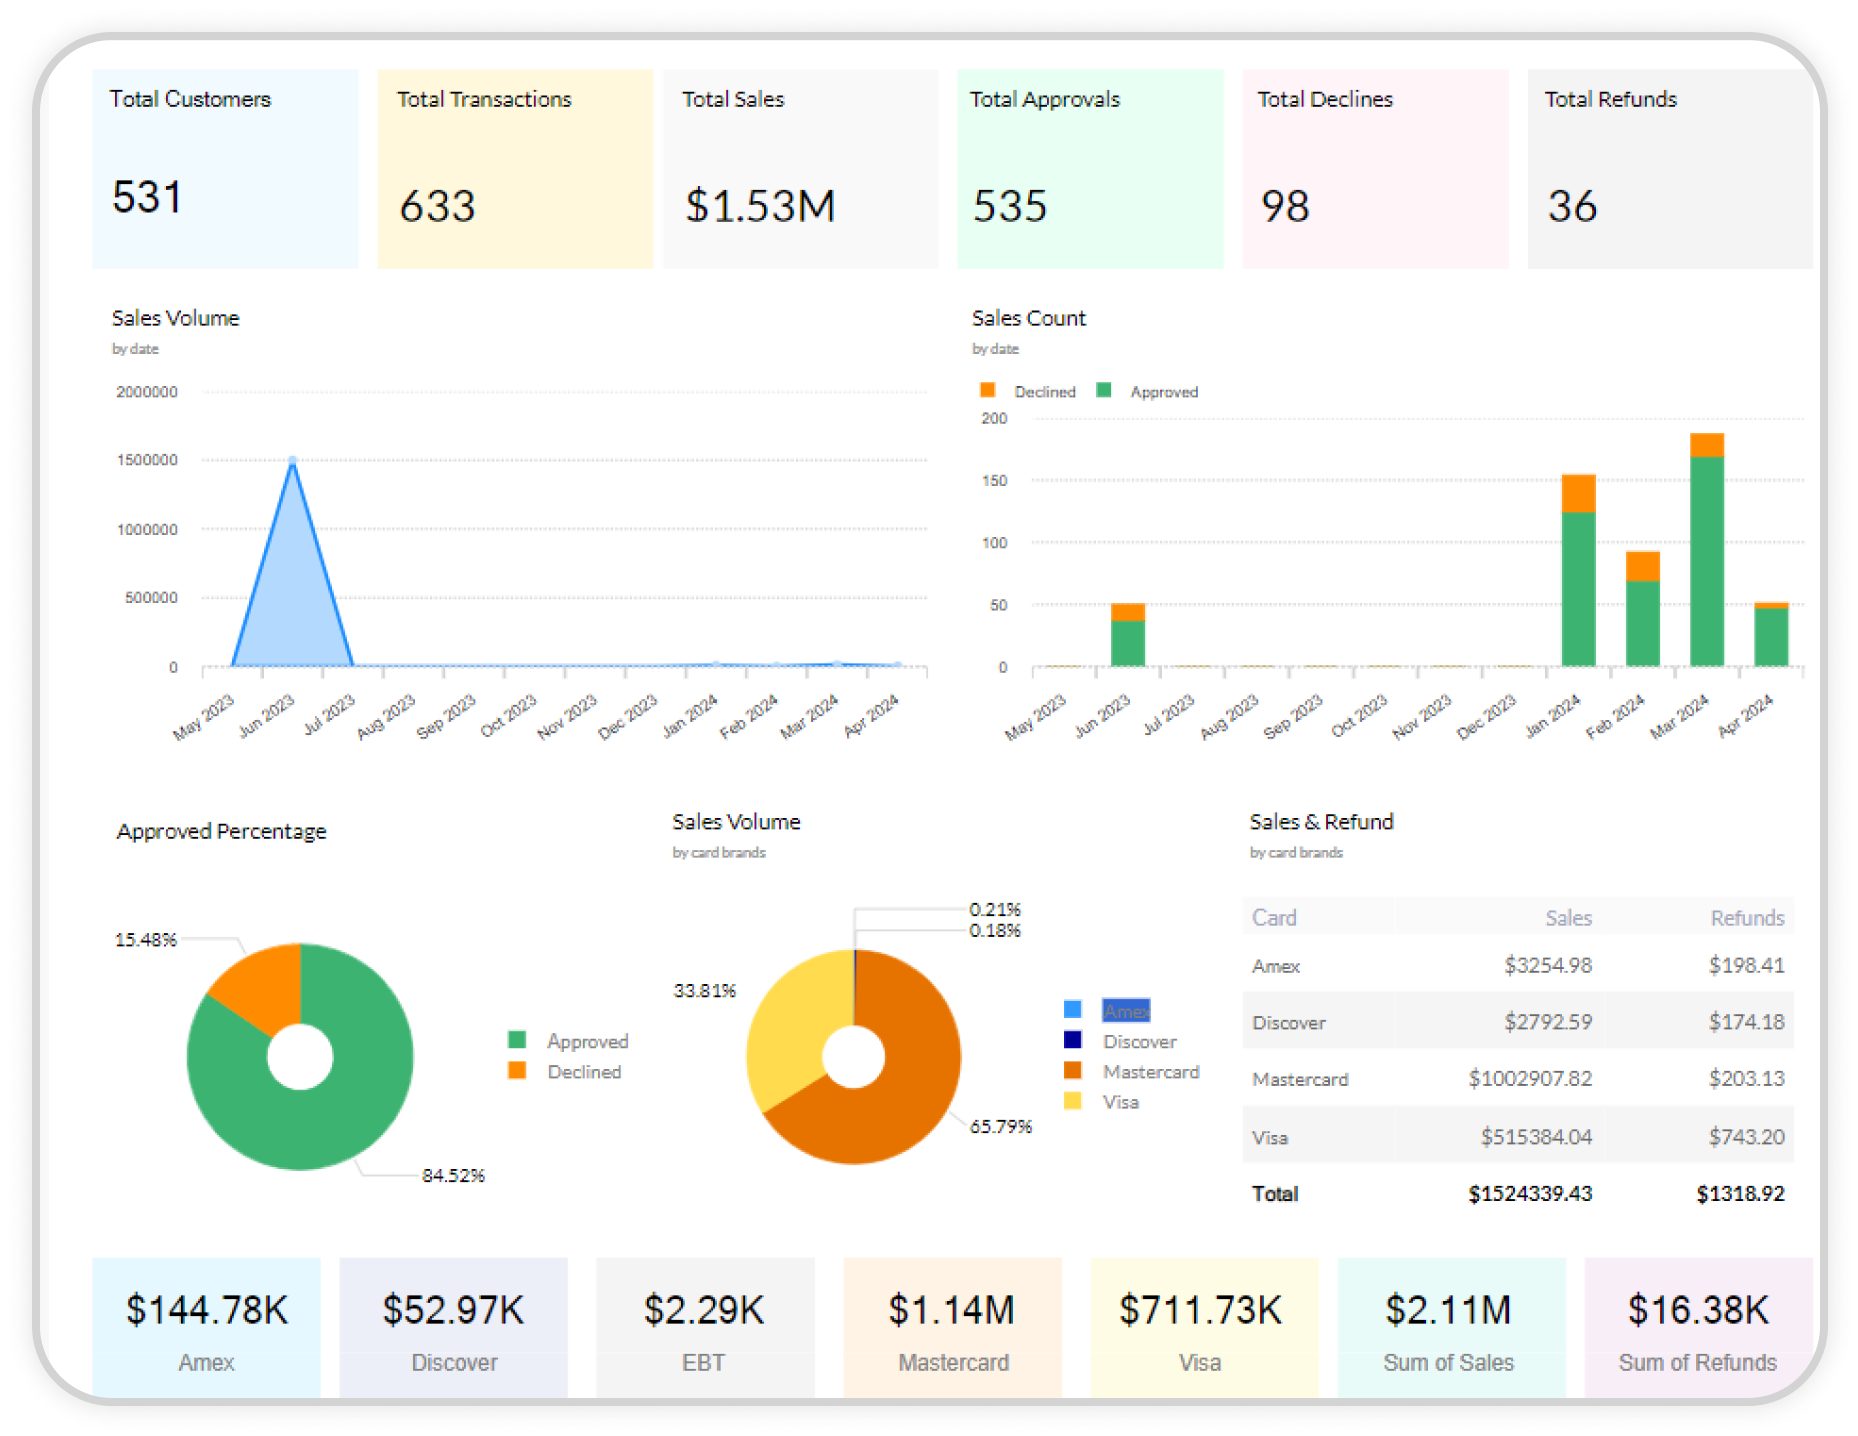Open the $2.29K EBT summary card

click(705, 1327)
